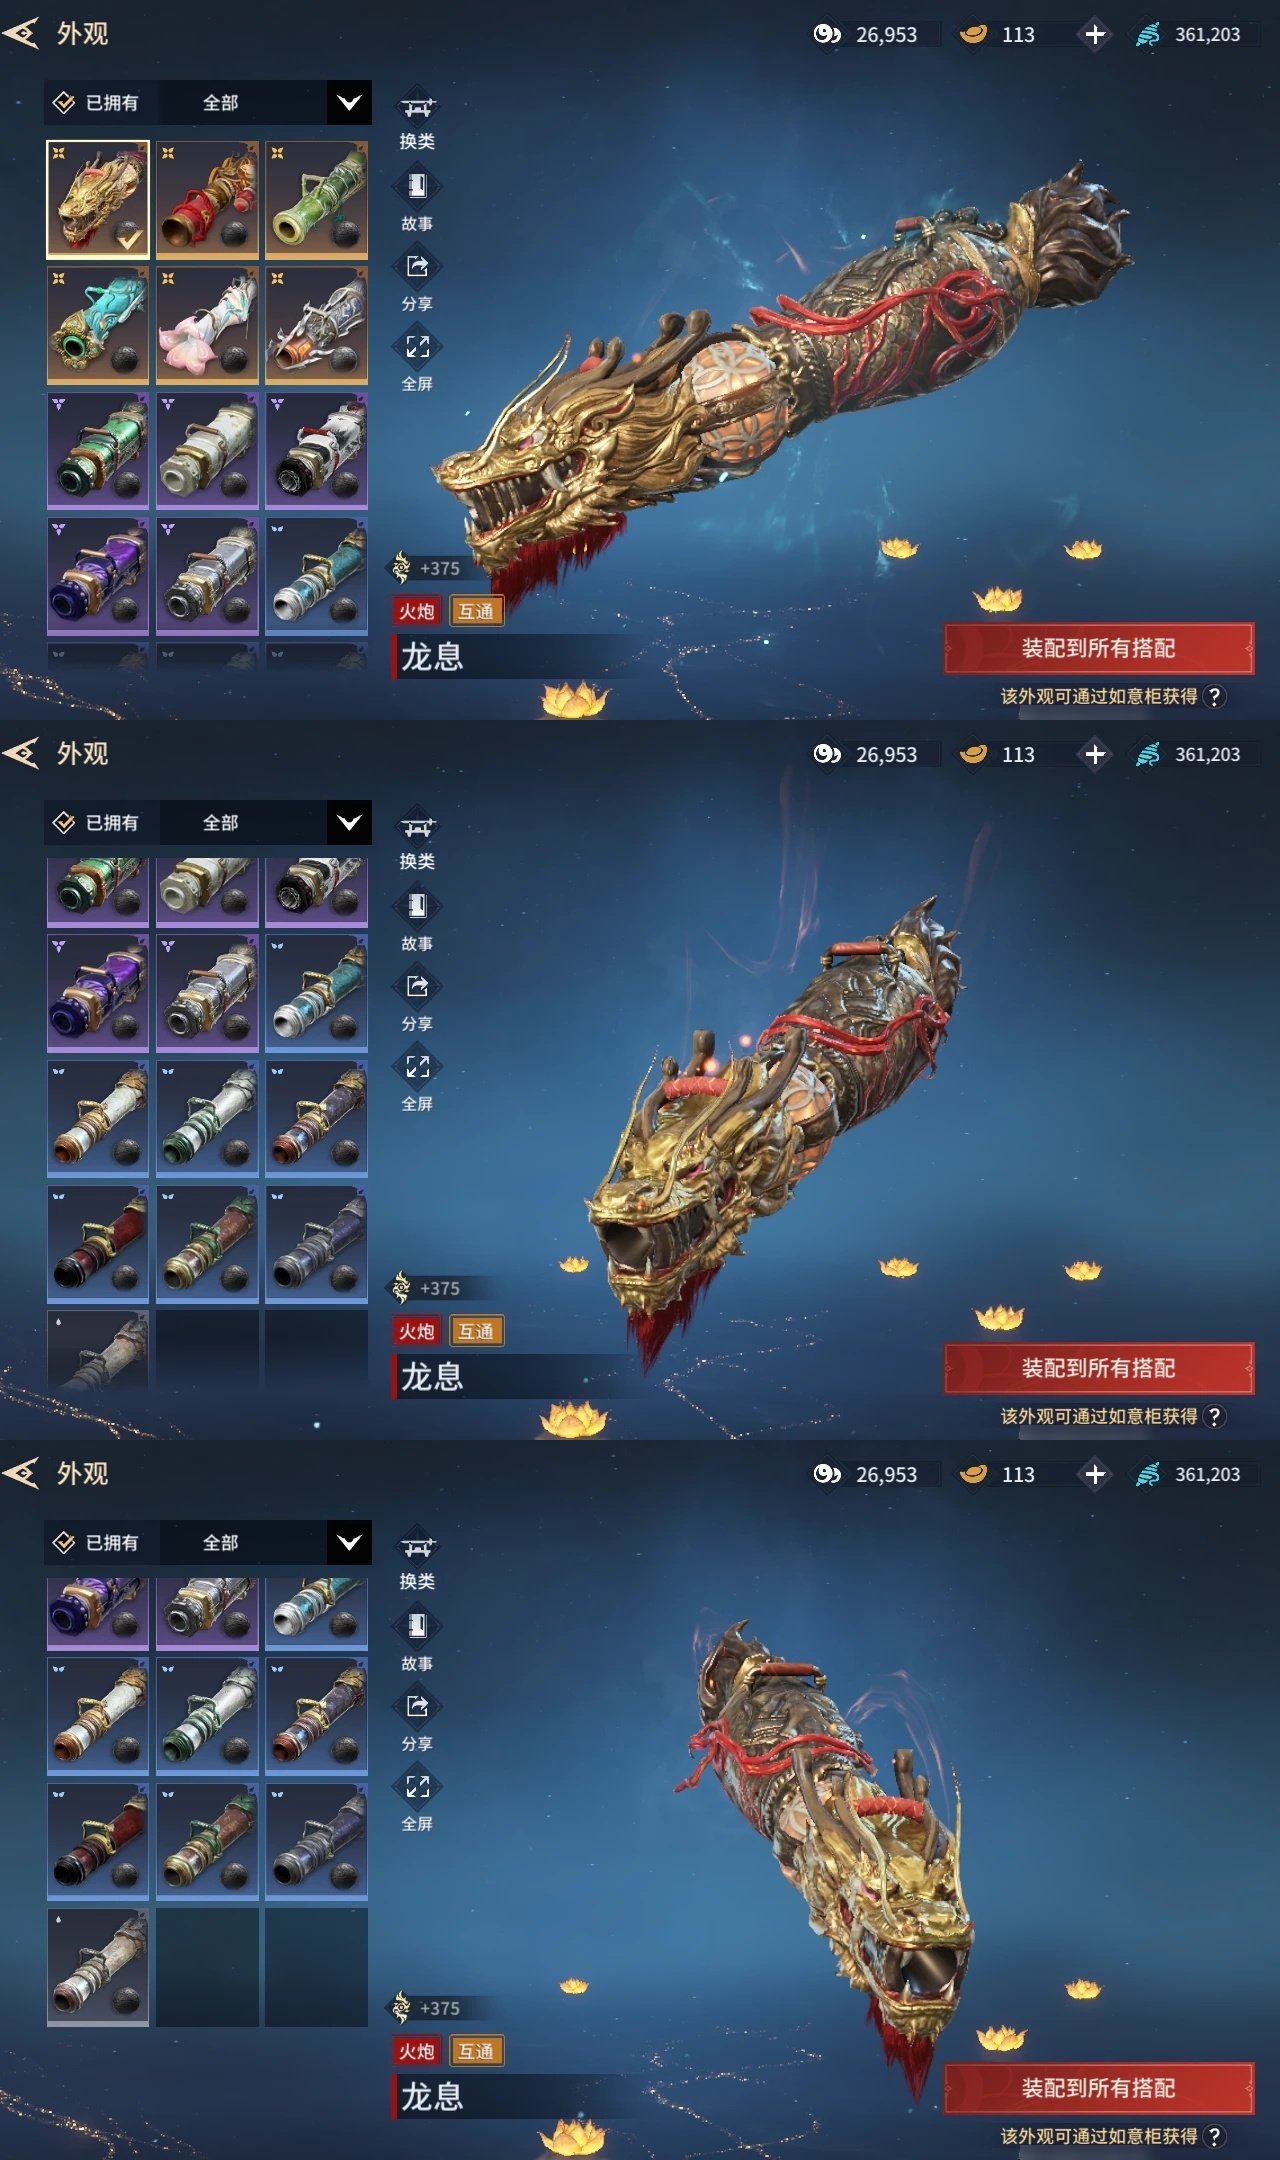Click the 分享 share icon in the bottom screenshot

click(417, 1706)
